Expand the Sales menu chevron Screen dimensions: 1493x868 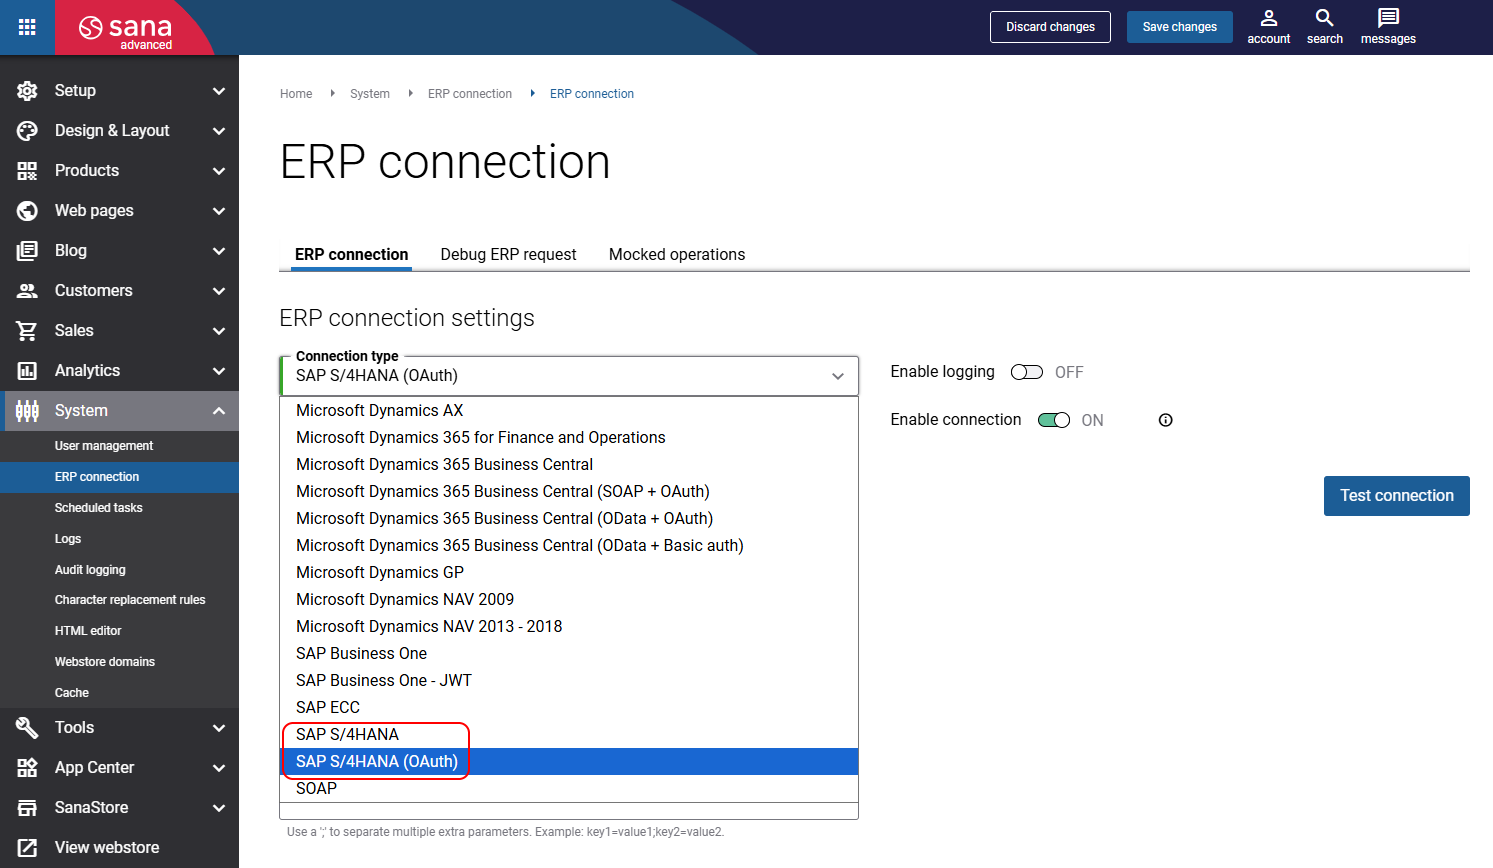pos(219,331)
